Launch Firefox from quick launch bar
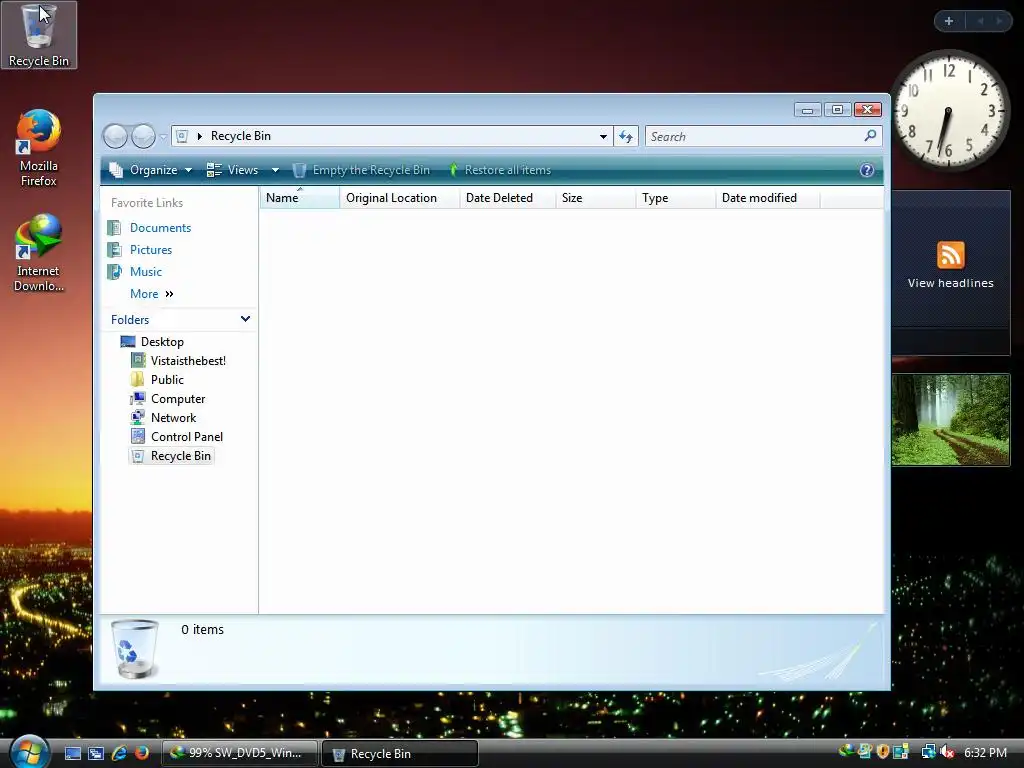Image resolution: width=1024 pixels, height=768 pixels. 142,753
